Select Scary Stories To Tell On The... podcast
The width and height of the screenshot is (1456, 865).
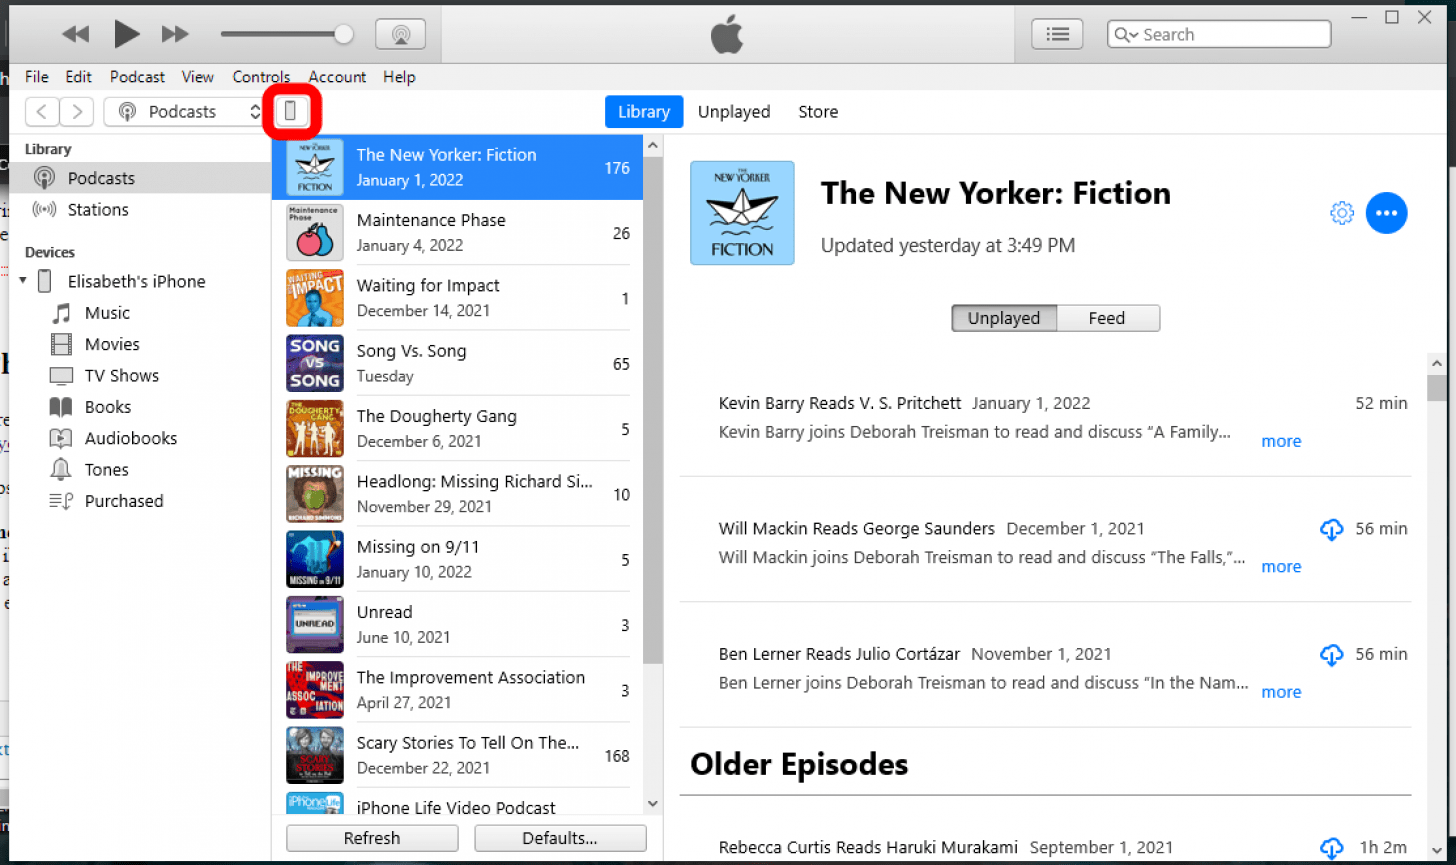coord(457,755)
